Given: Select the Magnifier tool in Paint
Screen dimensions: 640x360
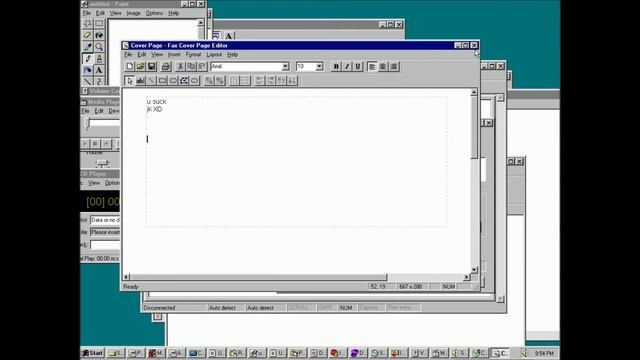Looking at the screenshot, I should [x=99, y=47].
